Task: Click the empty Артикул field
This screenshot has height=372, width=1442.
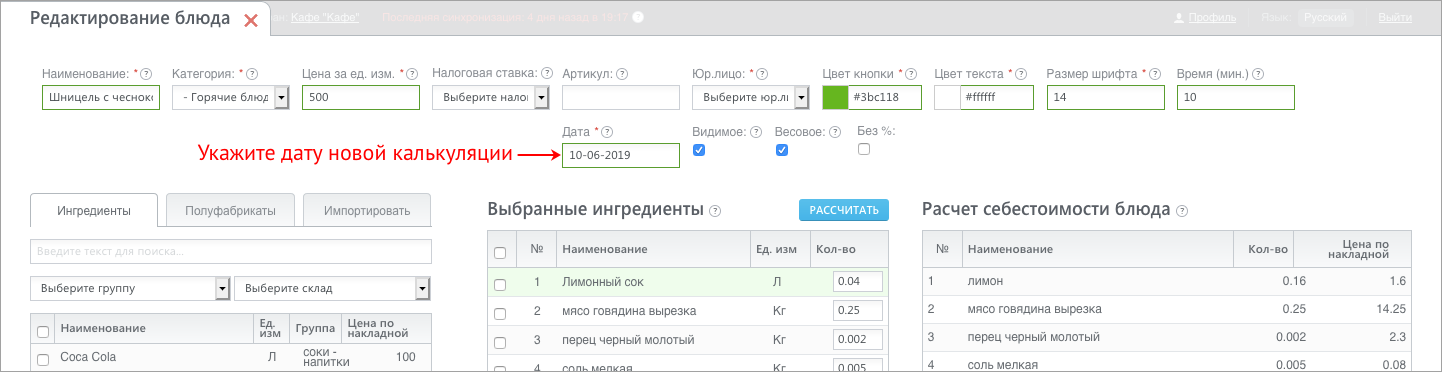Action: click(621, 97)
